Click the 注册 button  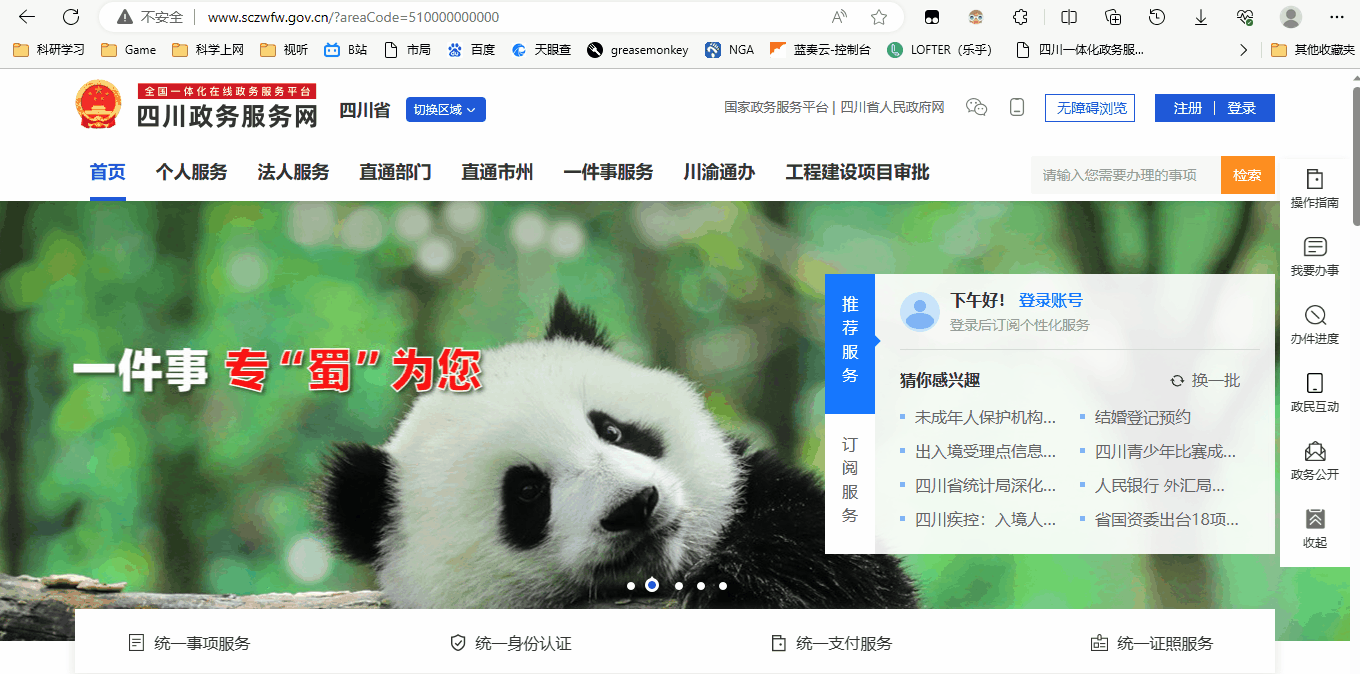tap(1188, 108)
